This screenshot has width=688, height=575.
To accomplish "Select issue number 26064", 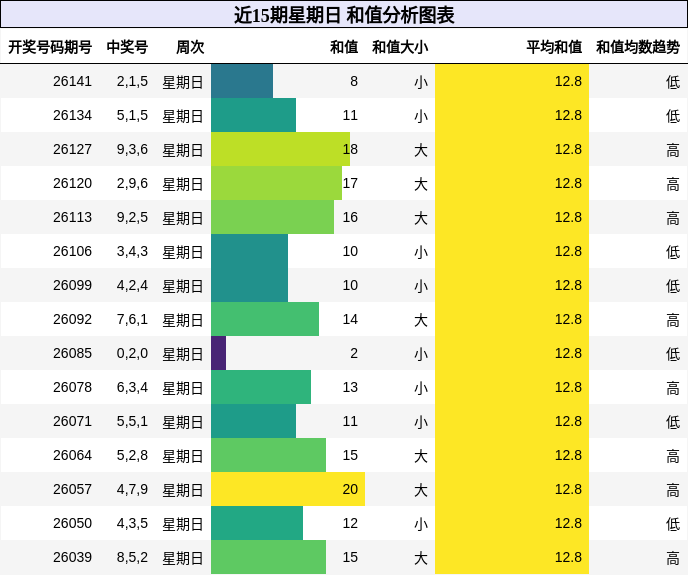I will click(72, 455).
